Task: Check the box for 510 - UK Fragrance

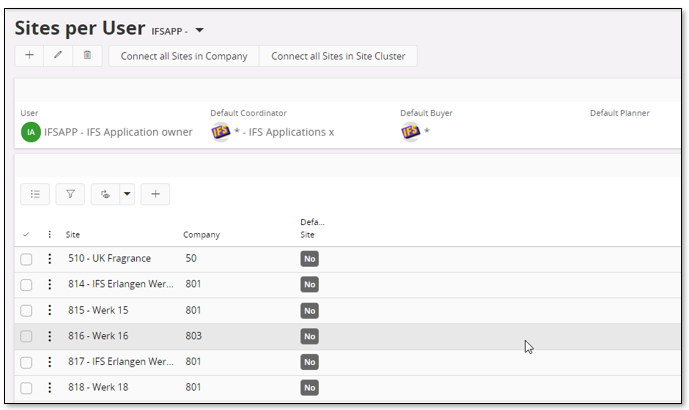Action: tap(26, 259)
